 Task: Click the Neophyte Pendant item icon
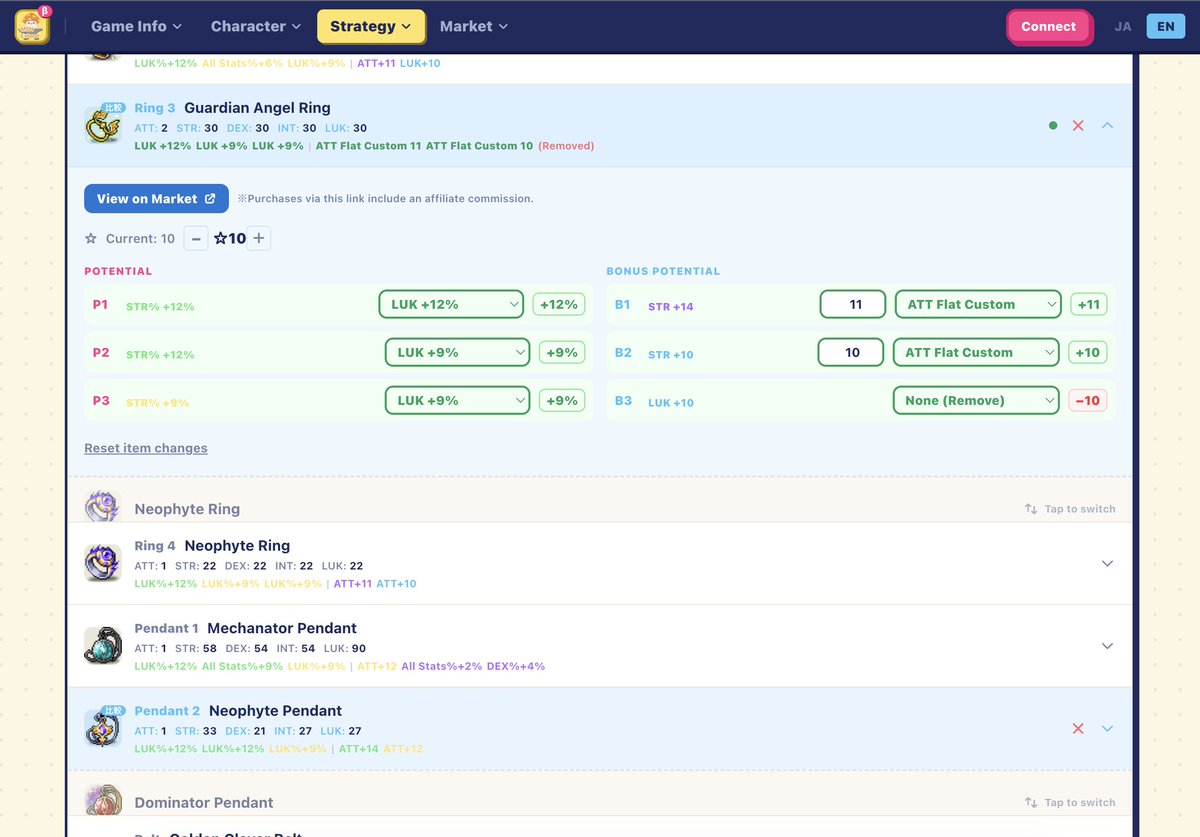pos(104,728)
